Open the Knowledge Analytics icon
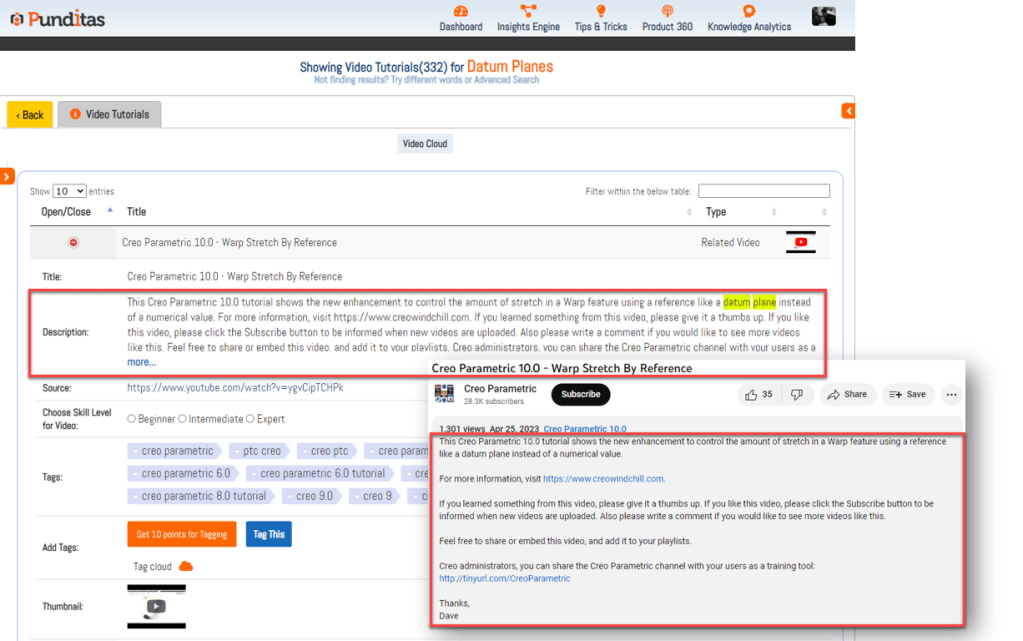This screenshot has height=641, width=1023. [x=748, y=11]
